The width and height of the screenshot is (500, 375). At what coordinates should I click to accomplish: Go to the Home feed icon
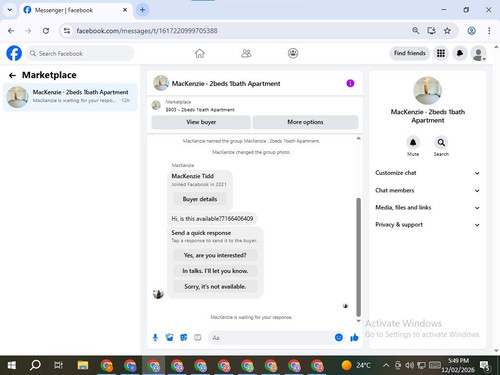(200, 53)
